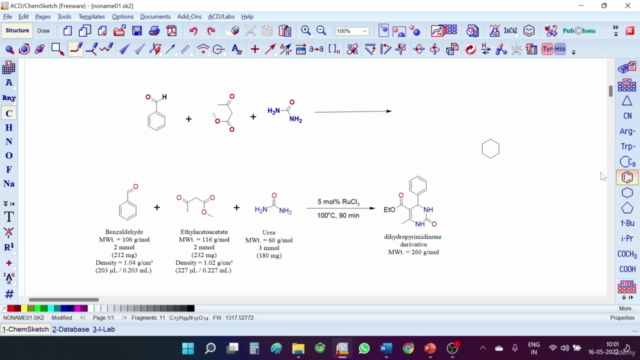The image size is (640, 360).
Task: Click the Open file icon
Action: tap(120, 31)
